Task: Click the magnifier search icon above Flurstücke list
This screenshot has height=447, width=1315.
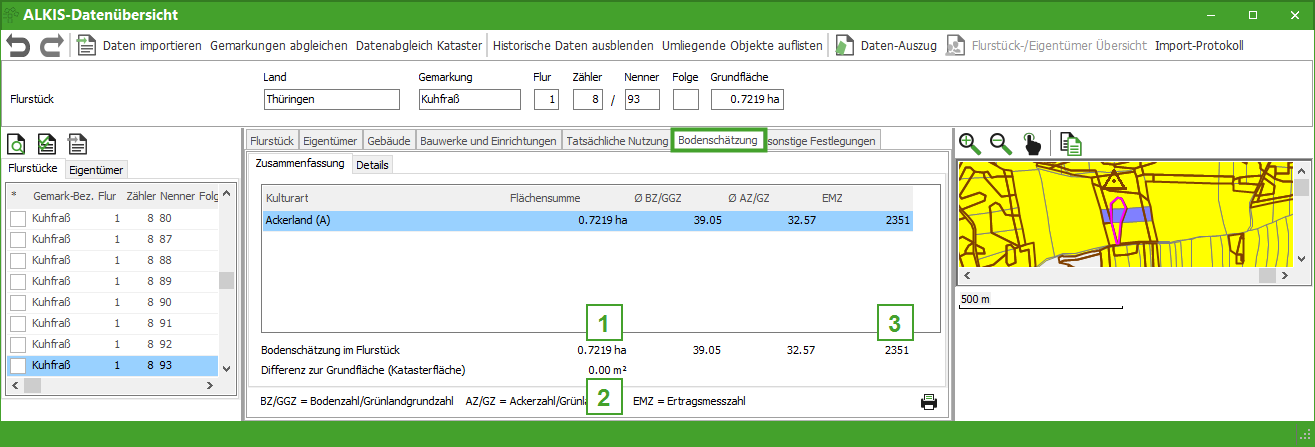Action: point(17,144)
